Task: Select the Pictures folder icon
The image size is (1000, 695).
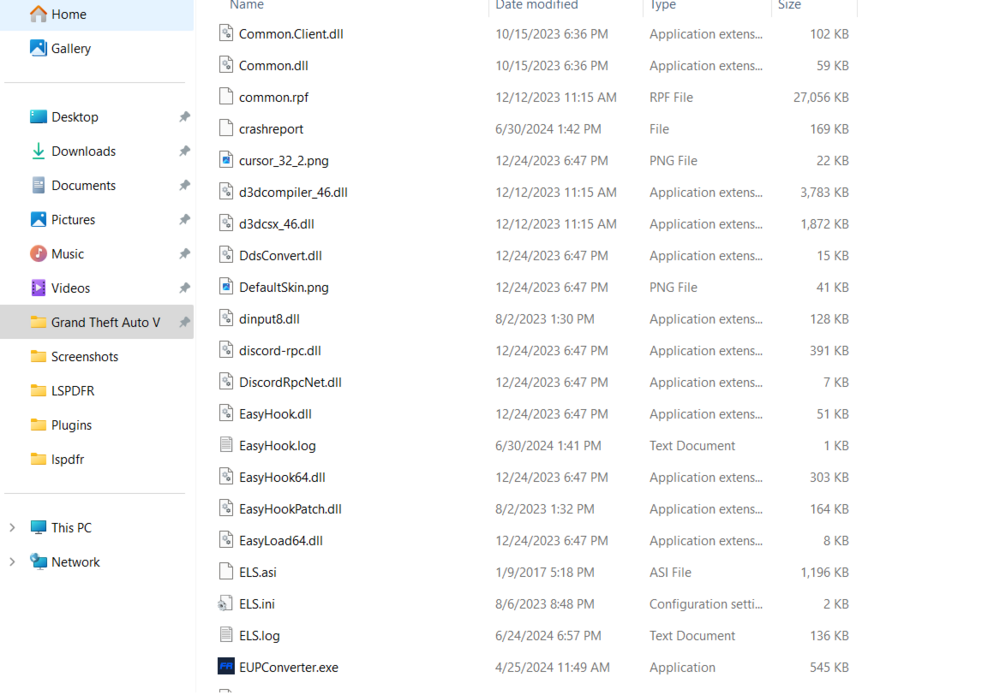Action: pyautogui.click(x=39, y=219)
